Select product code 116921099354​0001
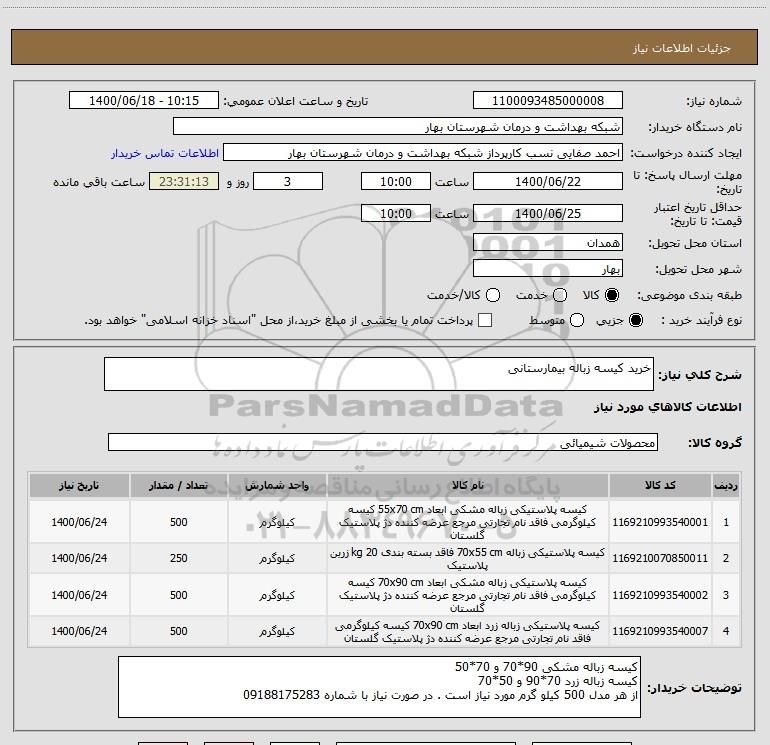Image resolution: width=770 pixels, height=745 pixels. click(660, 522)
